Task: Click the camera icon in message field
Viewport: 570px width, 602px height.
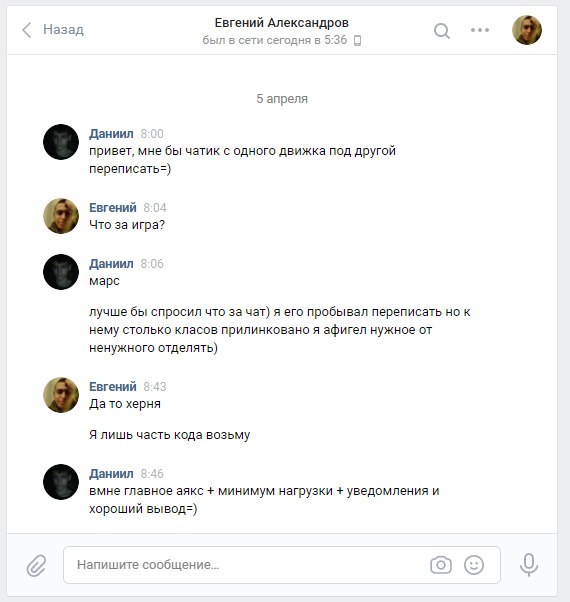Action: (x=441, y=565)
